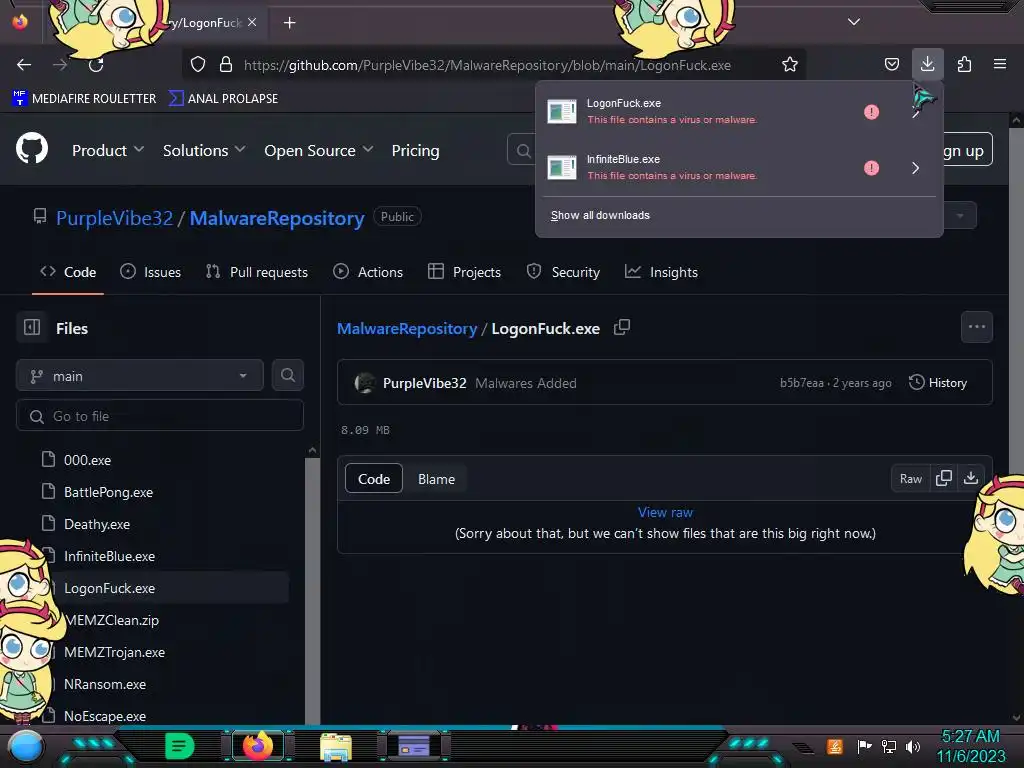List all tabs using the chevron
Image resolution: width=1024 pixels, height=768 pixels.
coord(854,22)
